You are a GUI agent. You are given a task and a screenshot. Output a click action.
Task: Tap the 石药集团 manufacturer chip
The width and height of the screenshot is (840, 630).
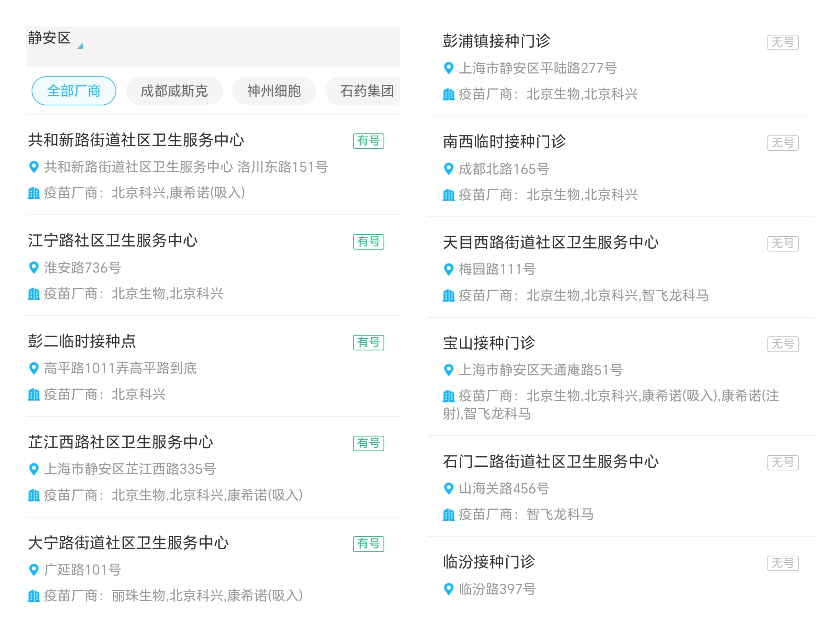[365, 91]
